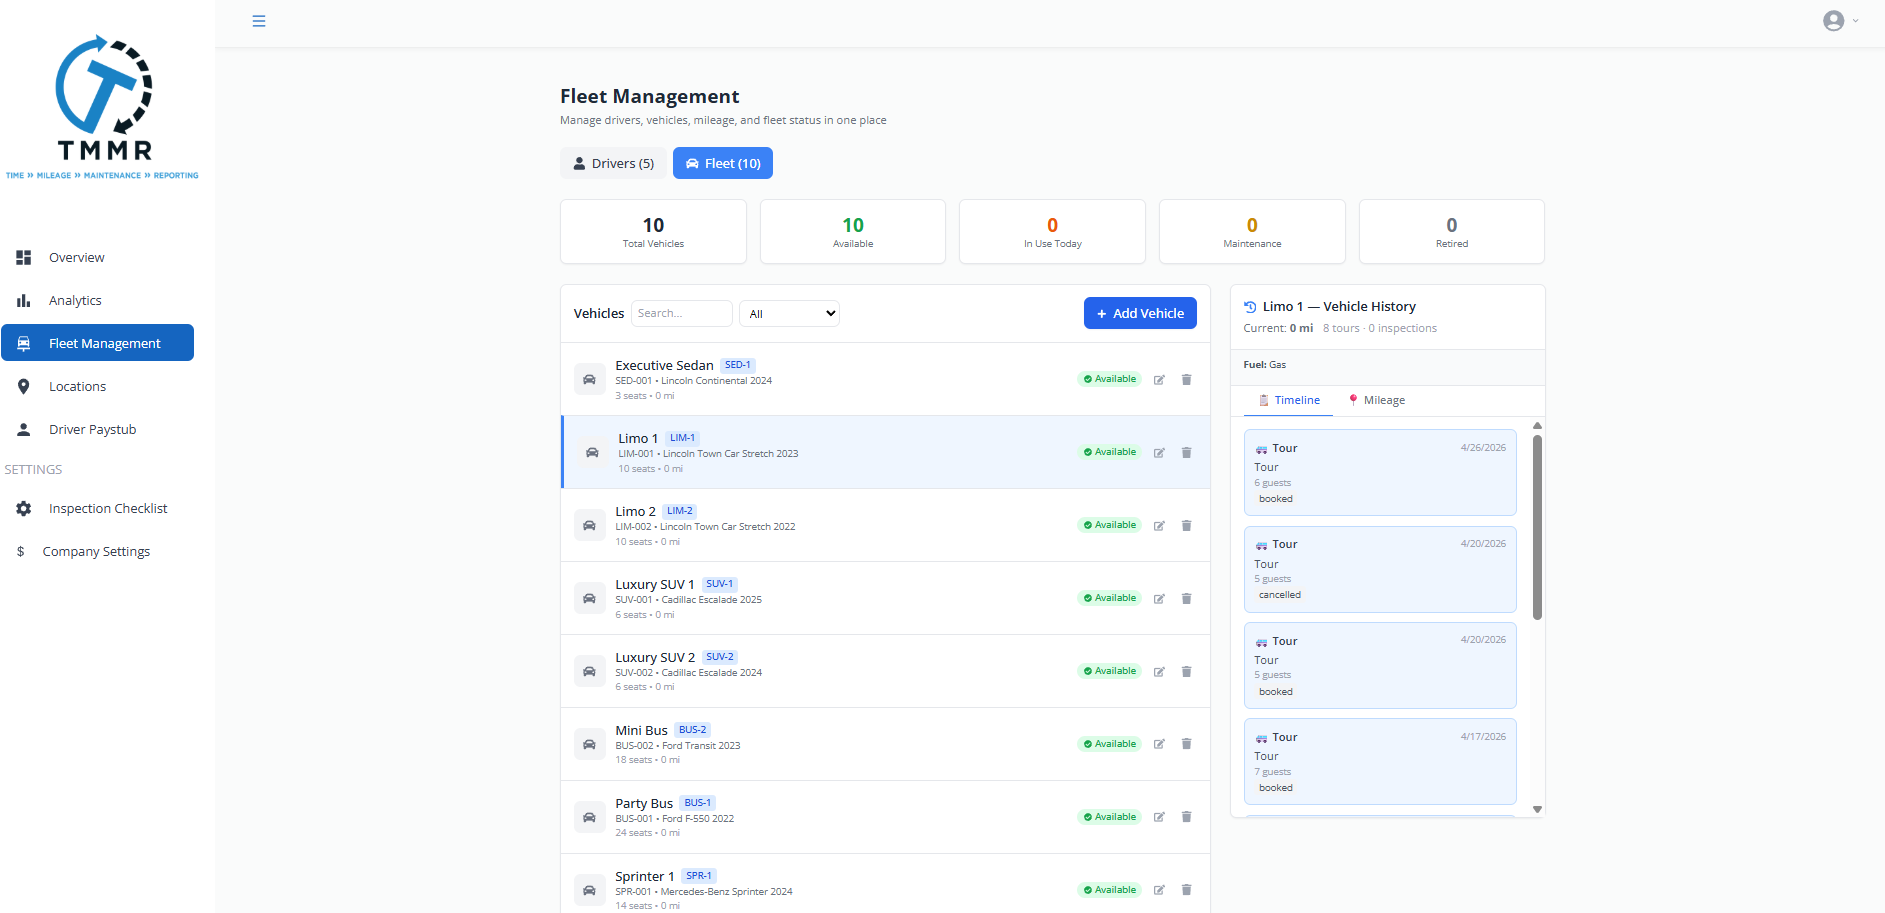The height and width of the screenshot is (913, 1885).
Task: Click Add Vehicle button
Action: click(1140, 313)
